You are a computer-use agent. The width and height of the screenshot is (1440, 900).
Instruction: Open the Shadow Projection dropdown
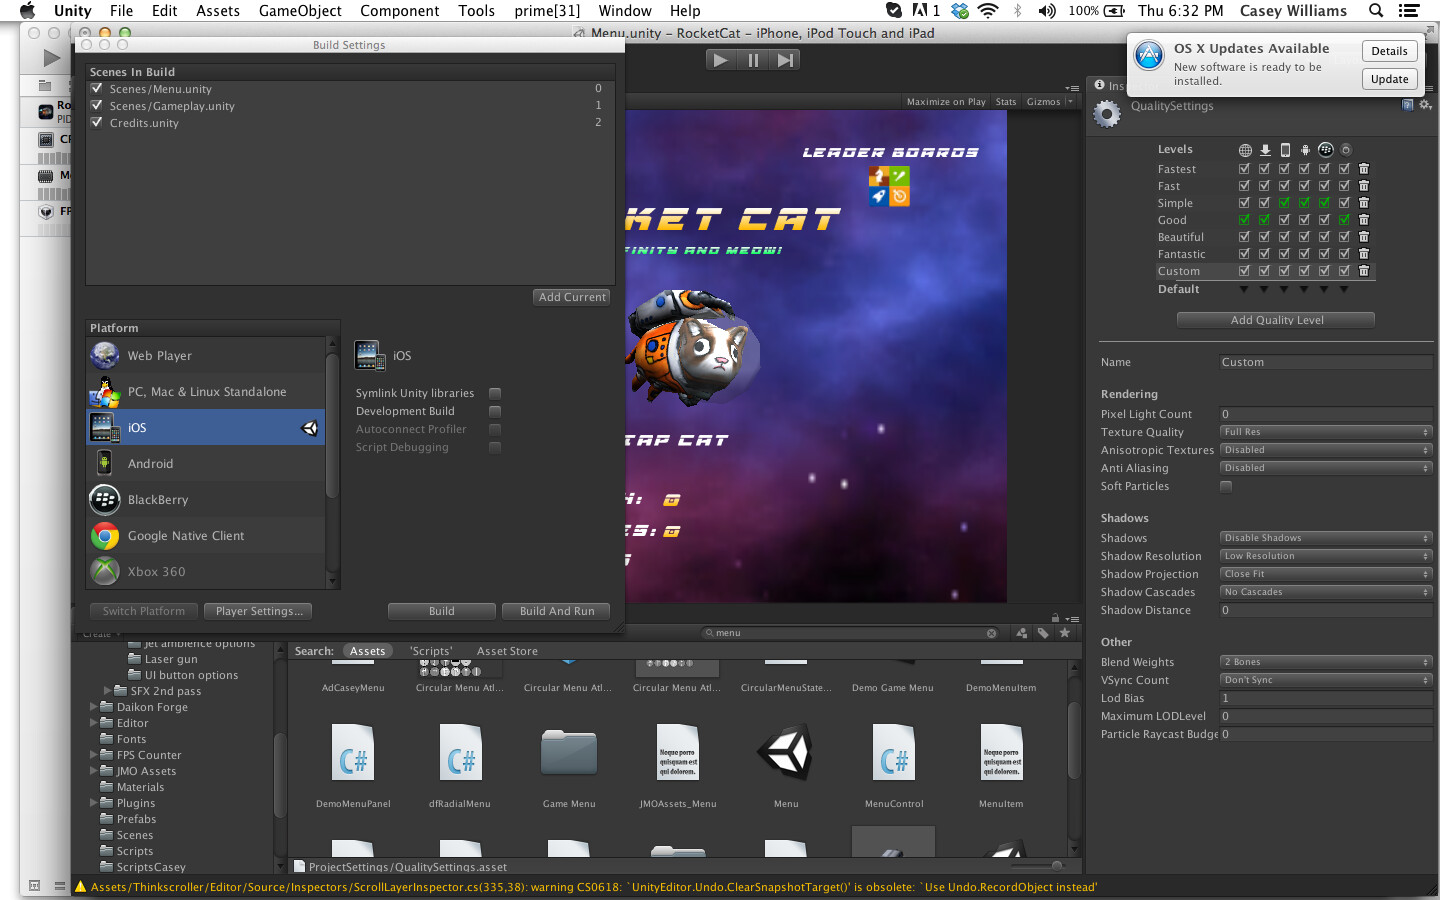tap(1326, 574)
